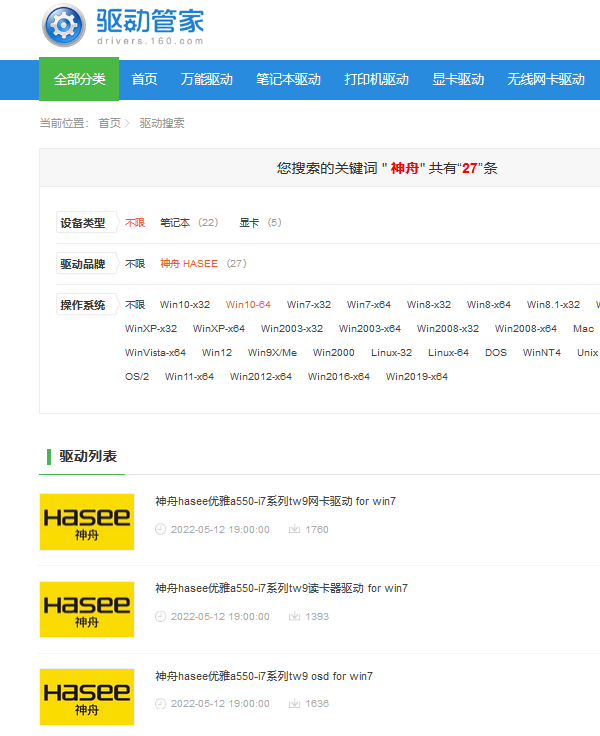Open 神舟hasee优雅a550-i7系列tw9网卡驱动 for win7
The image size is (600, 736).
[276, 501]
